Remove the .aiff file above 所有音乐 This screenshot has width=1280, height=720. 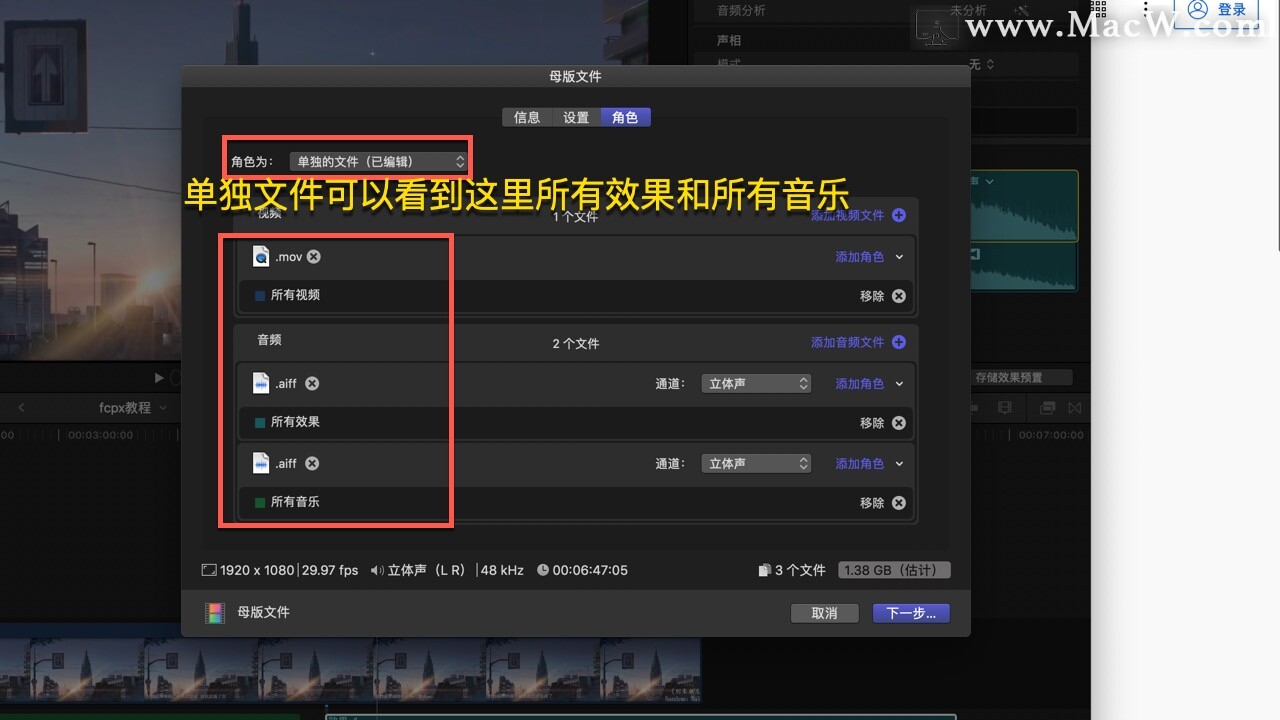click(312, 463)
